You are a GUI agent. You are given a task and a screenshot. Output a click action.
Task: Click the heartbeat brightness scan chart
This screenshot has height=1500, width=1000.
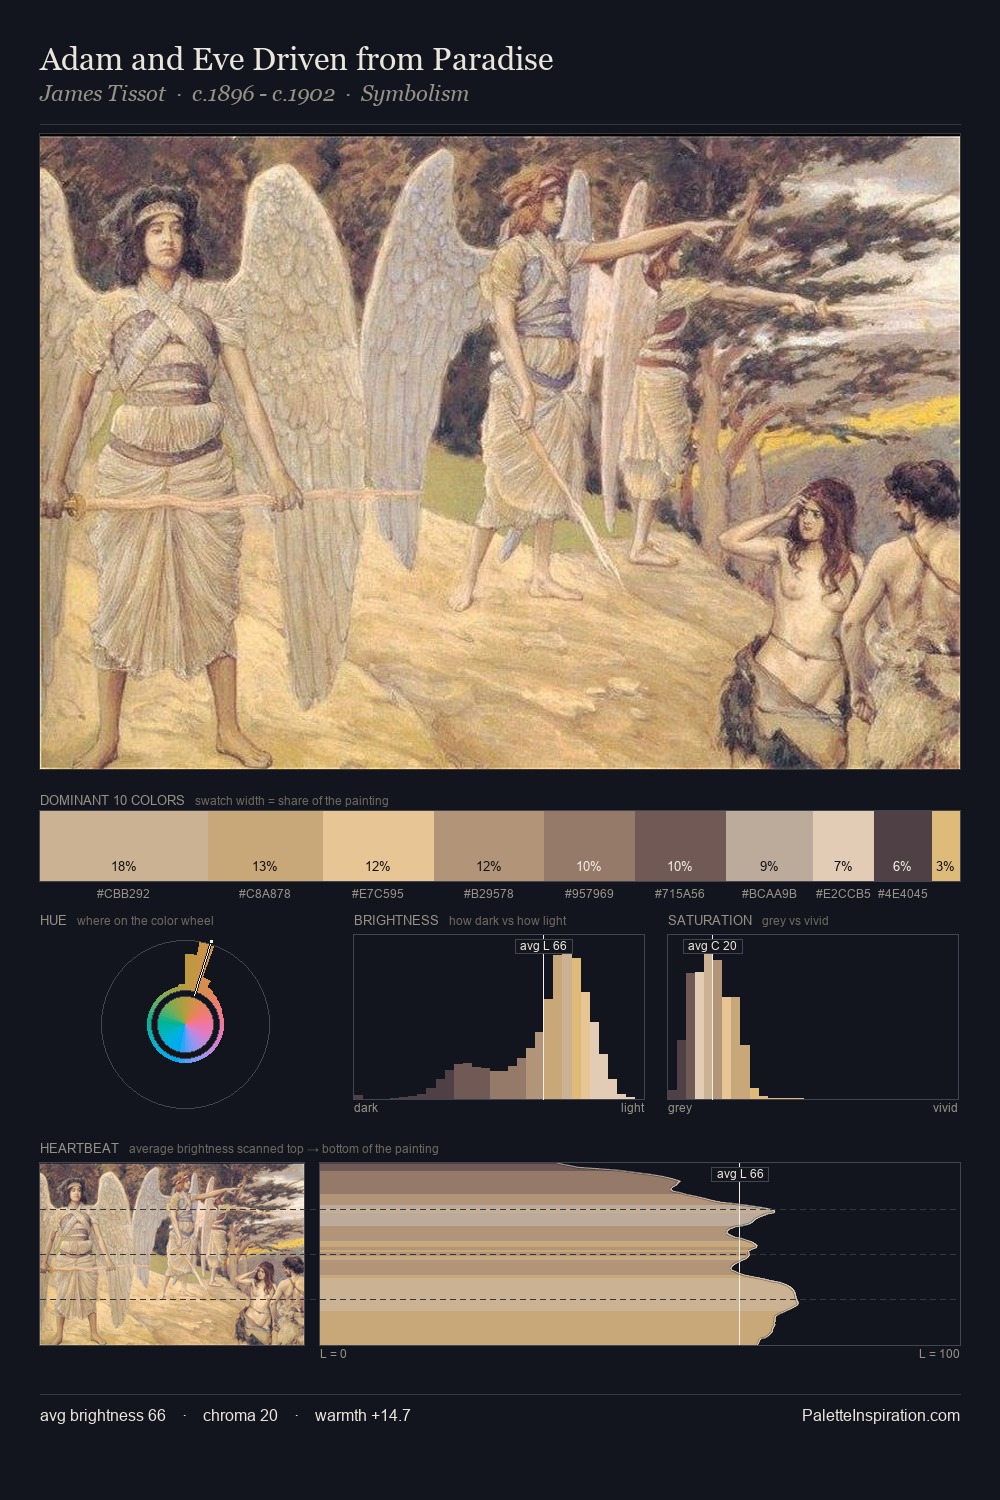tap(640, 1254)
